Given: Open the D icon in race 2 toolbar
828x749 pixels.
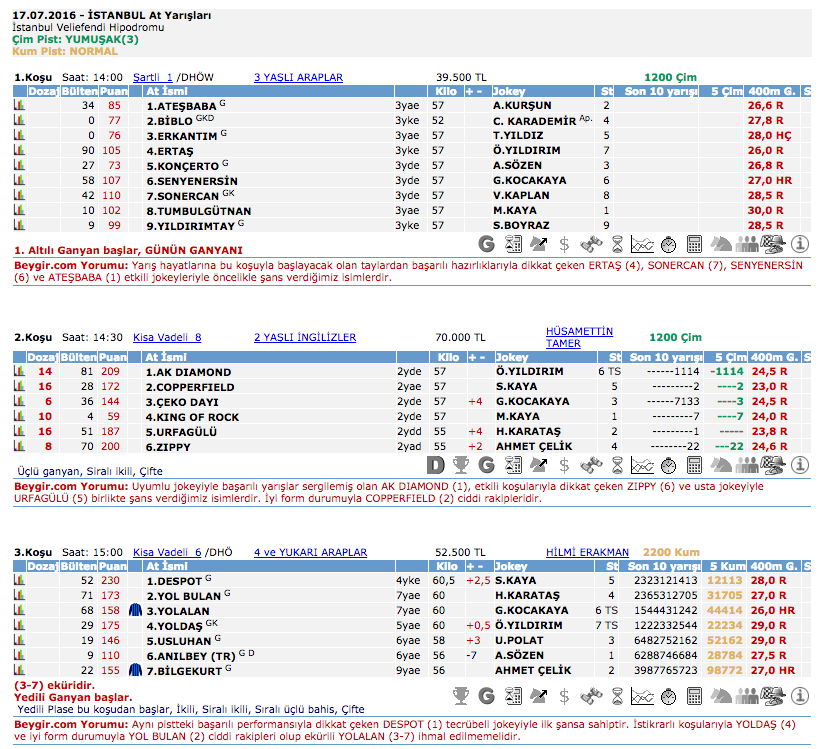Looking at the screenshot, I should pos(435,465).
